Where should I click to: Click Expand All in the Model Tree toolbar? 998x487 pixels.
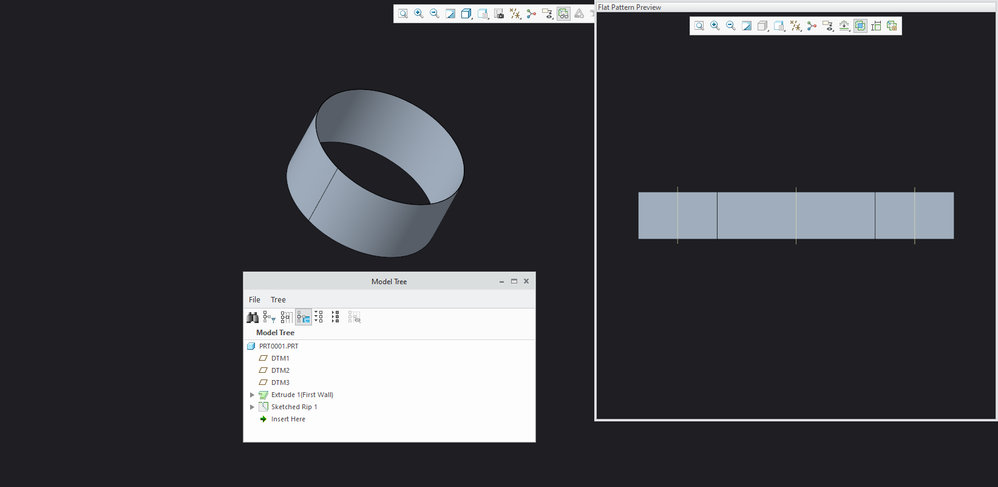[x=319, y=317]
